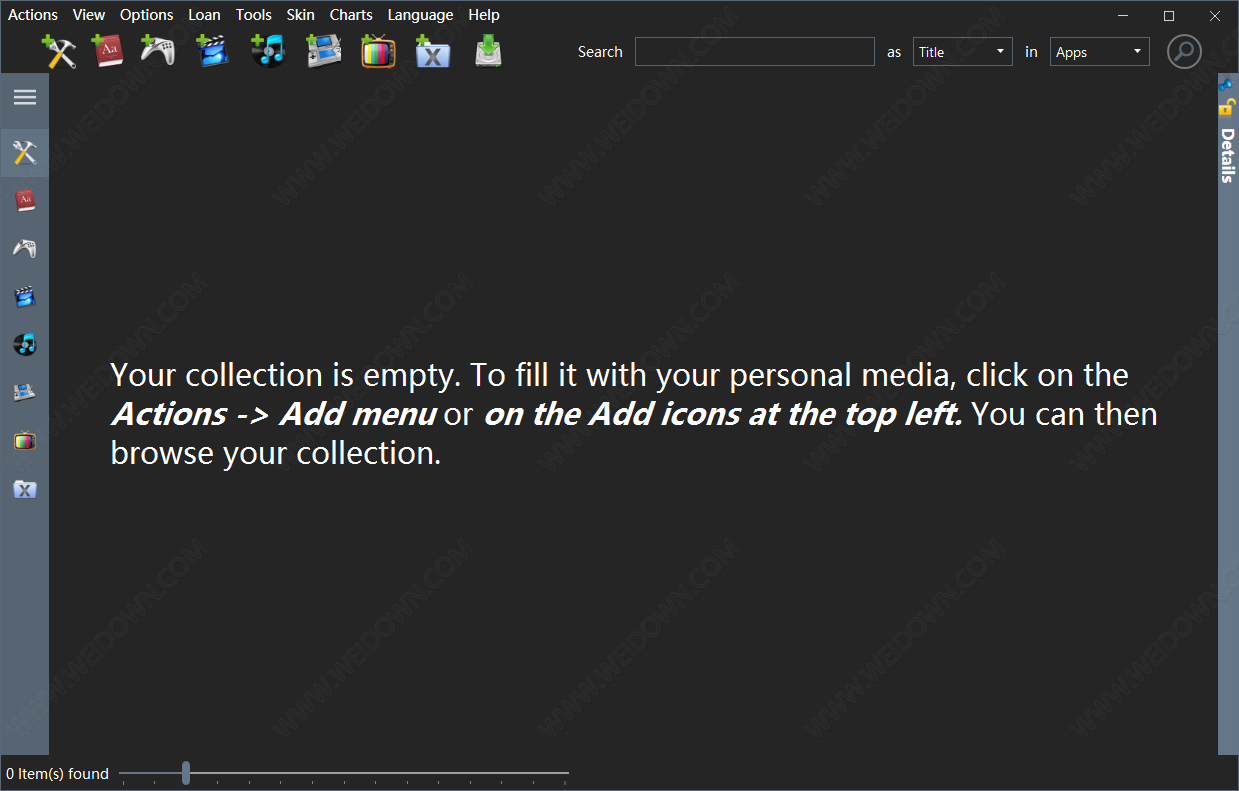This screenshot has width=1239, height=791.
Task: Expand the Details side panel tab
Action: [1228, 155]
